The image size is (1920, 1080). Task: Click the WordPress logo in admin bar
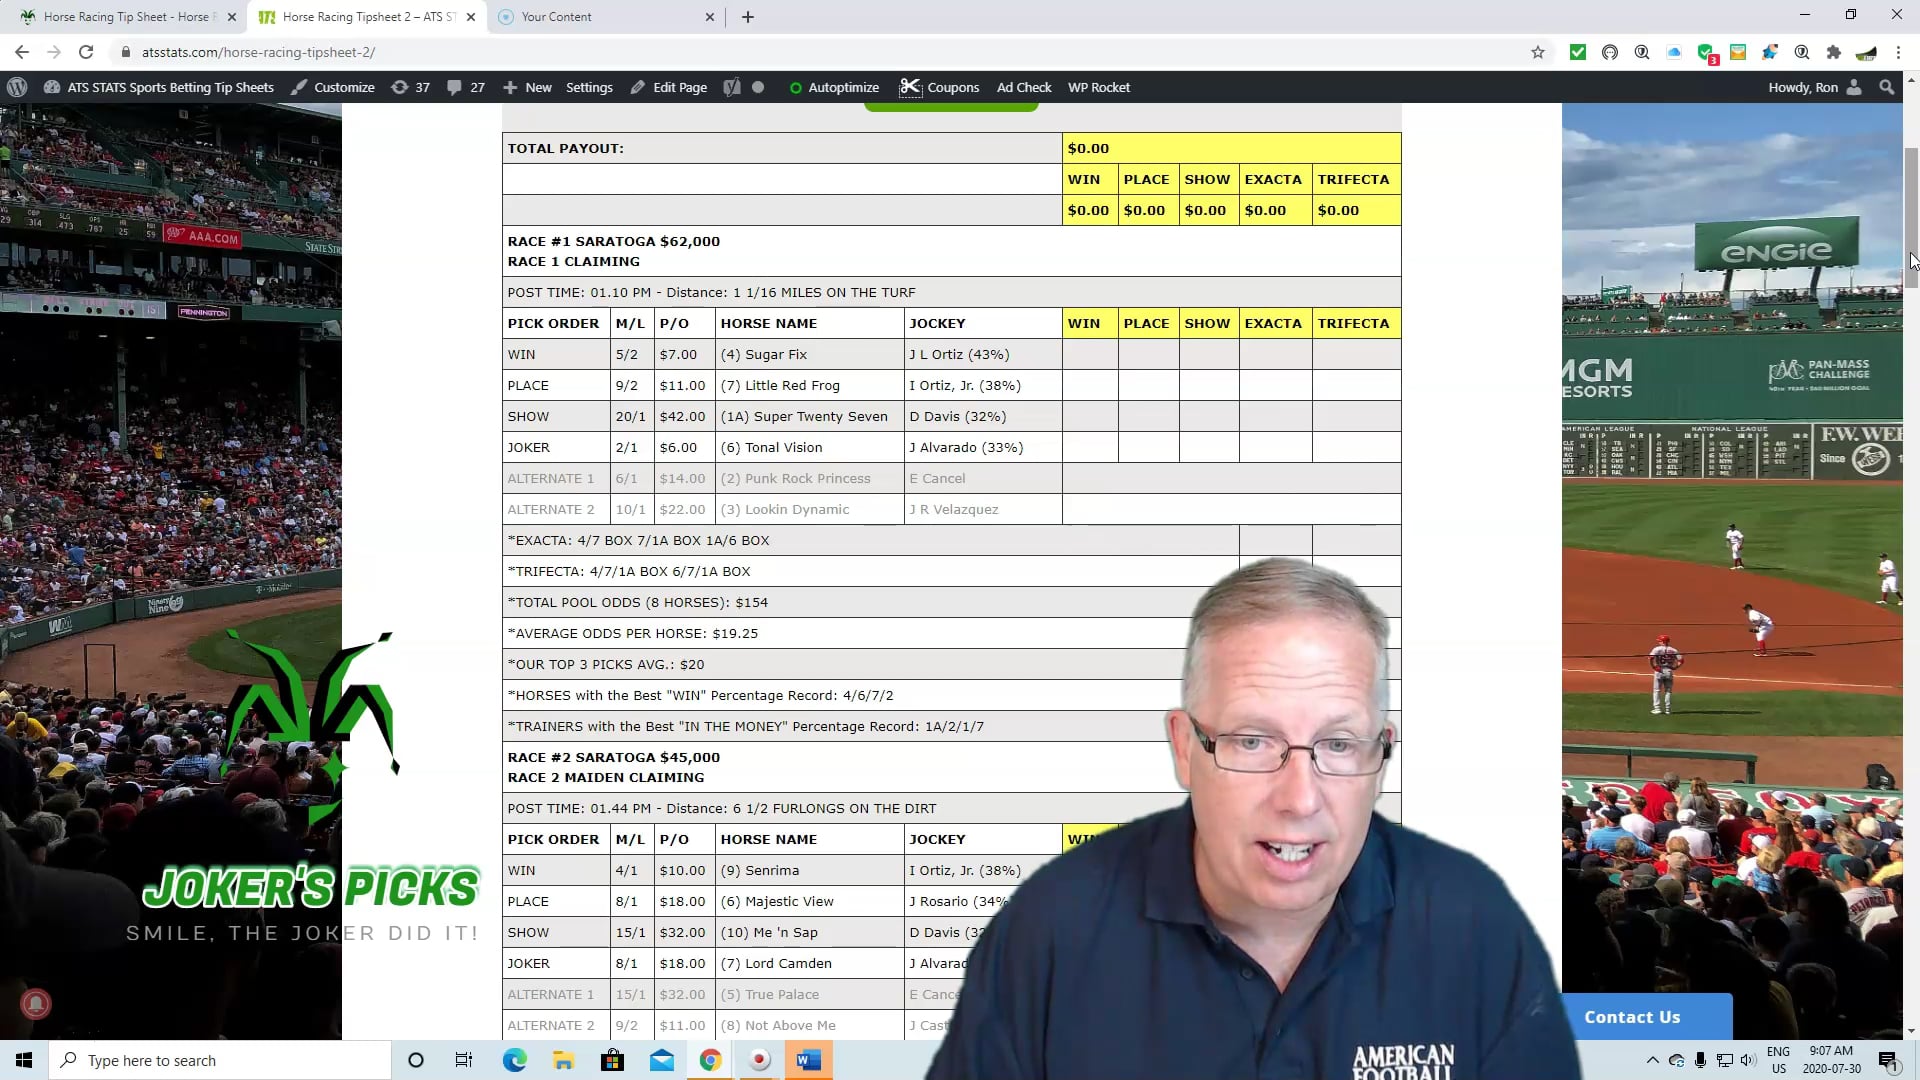(17, 87)
